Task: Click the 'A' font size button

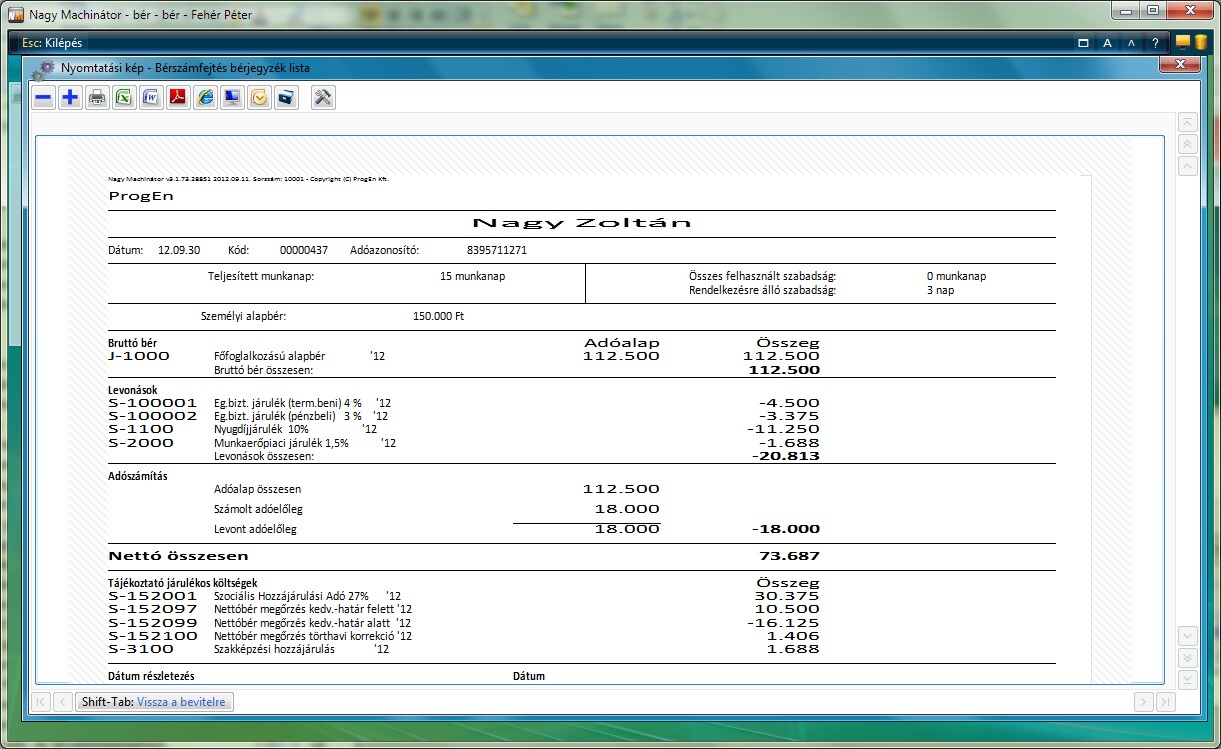Action: click(1107, 43)
